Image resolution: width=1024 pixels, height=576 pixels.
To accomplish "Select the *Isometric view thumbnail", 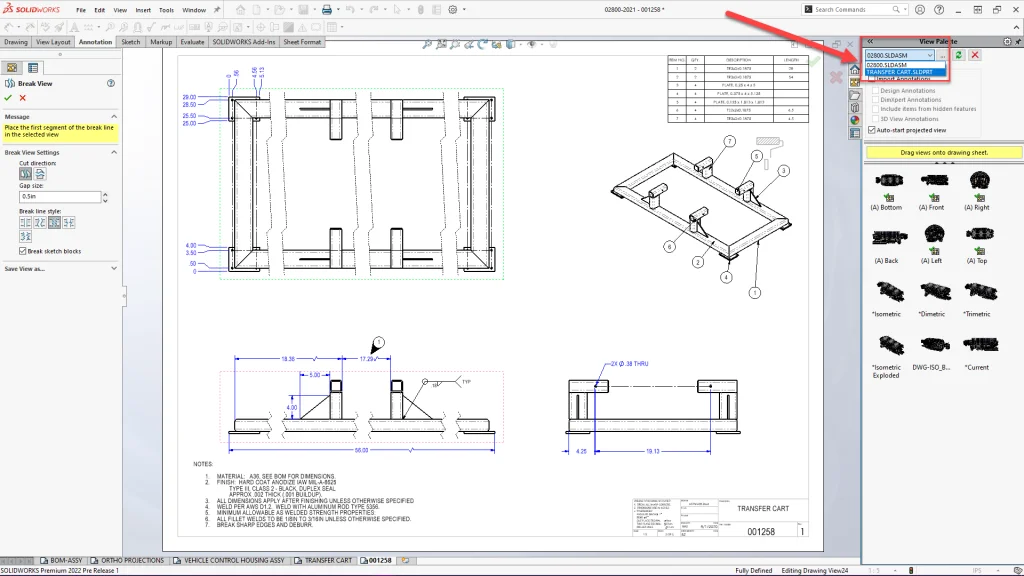I will point(888,291).
